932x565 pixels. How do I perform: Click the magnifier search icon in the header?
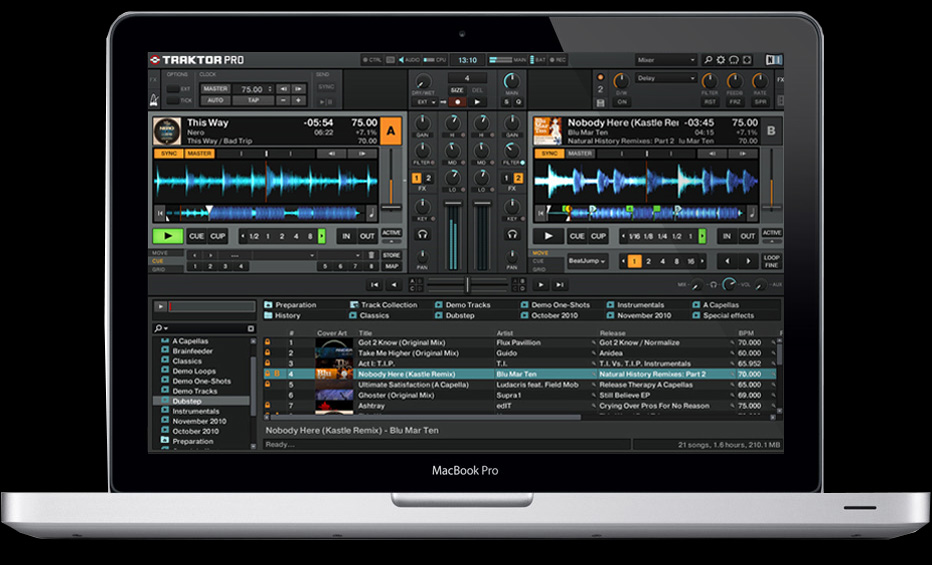(709, 60)
